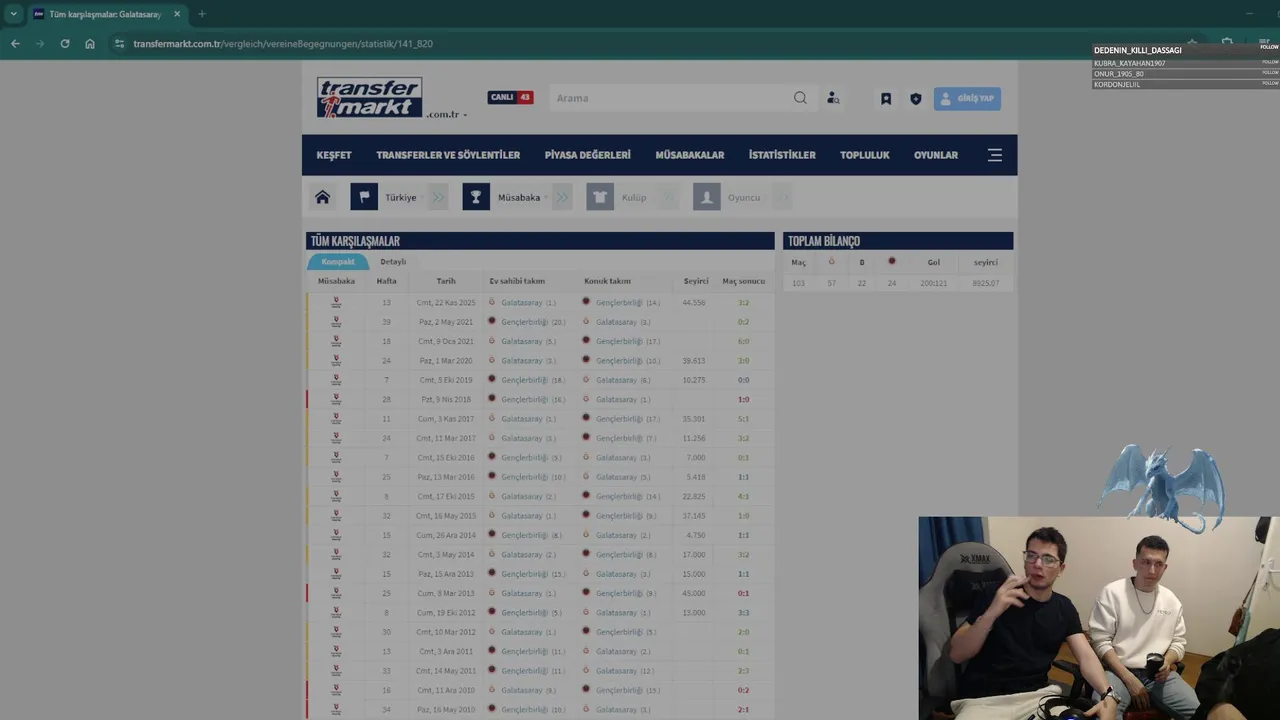Expand the Türkiye breadcrumb dropdown
Viewport: 1280px width, 720px height.
(421, 198)
